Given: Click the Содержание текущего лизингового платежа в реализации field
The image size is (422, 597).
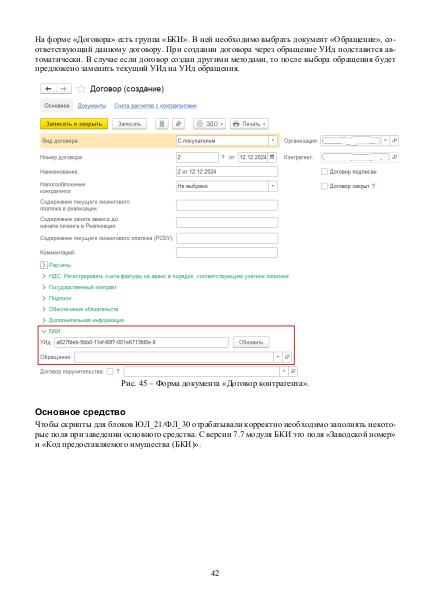Looking at the screenshot, I should [x=227, y=205].
